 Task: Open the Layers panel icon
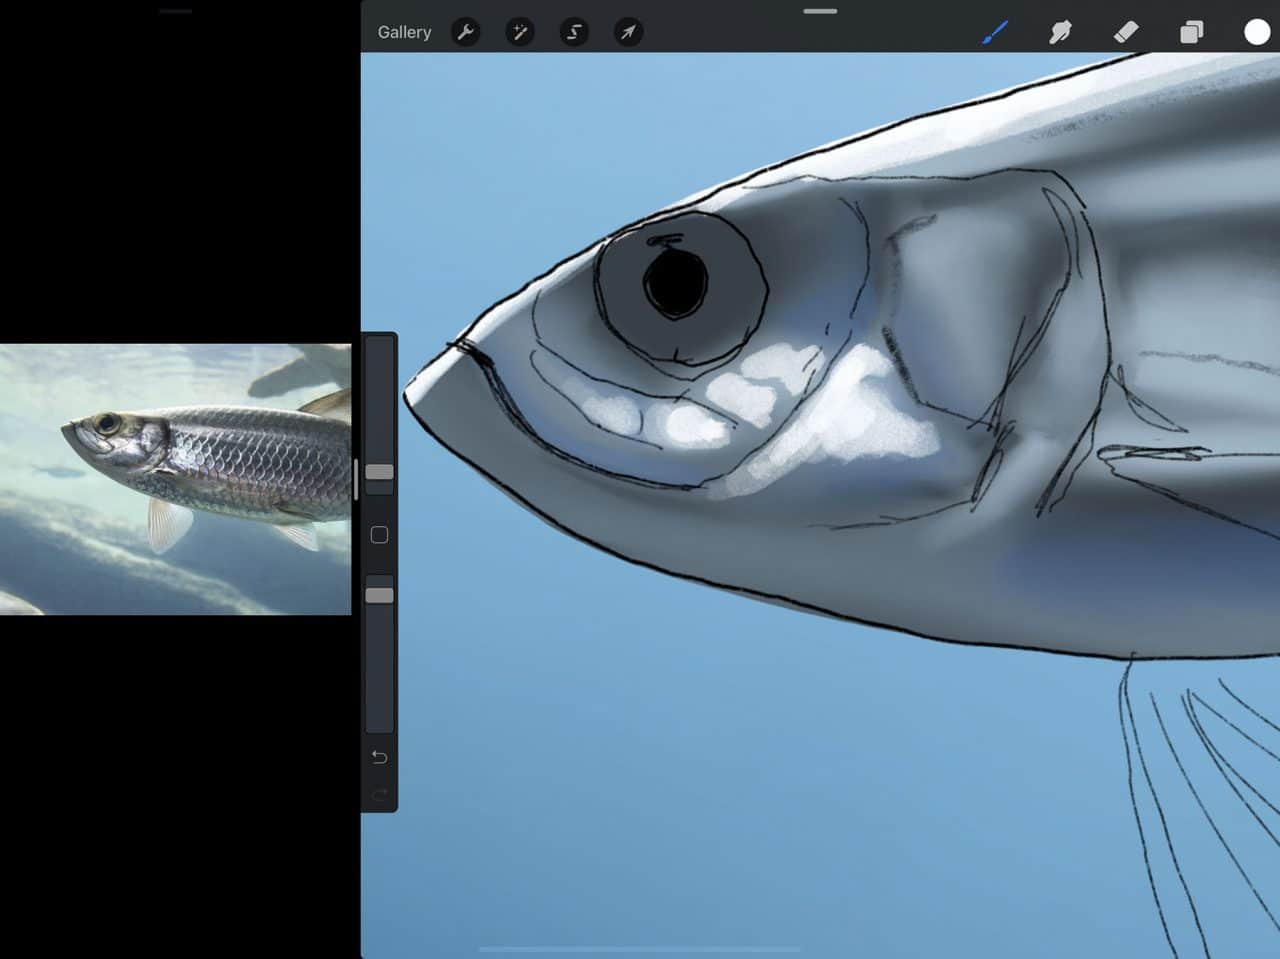point(1189,31)
